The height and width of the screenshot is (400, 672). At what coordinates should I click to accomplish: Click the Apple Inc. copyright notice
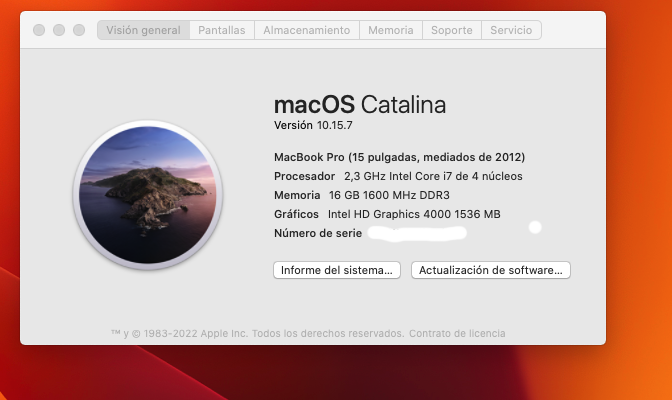point(257,333)
